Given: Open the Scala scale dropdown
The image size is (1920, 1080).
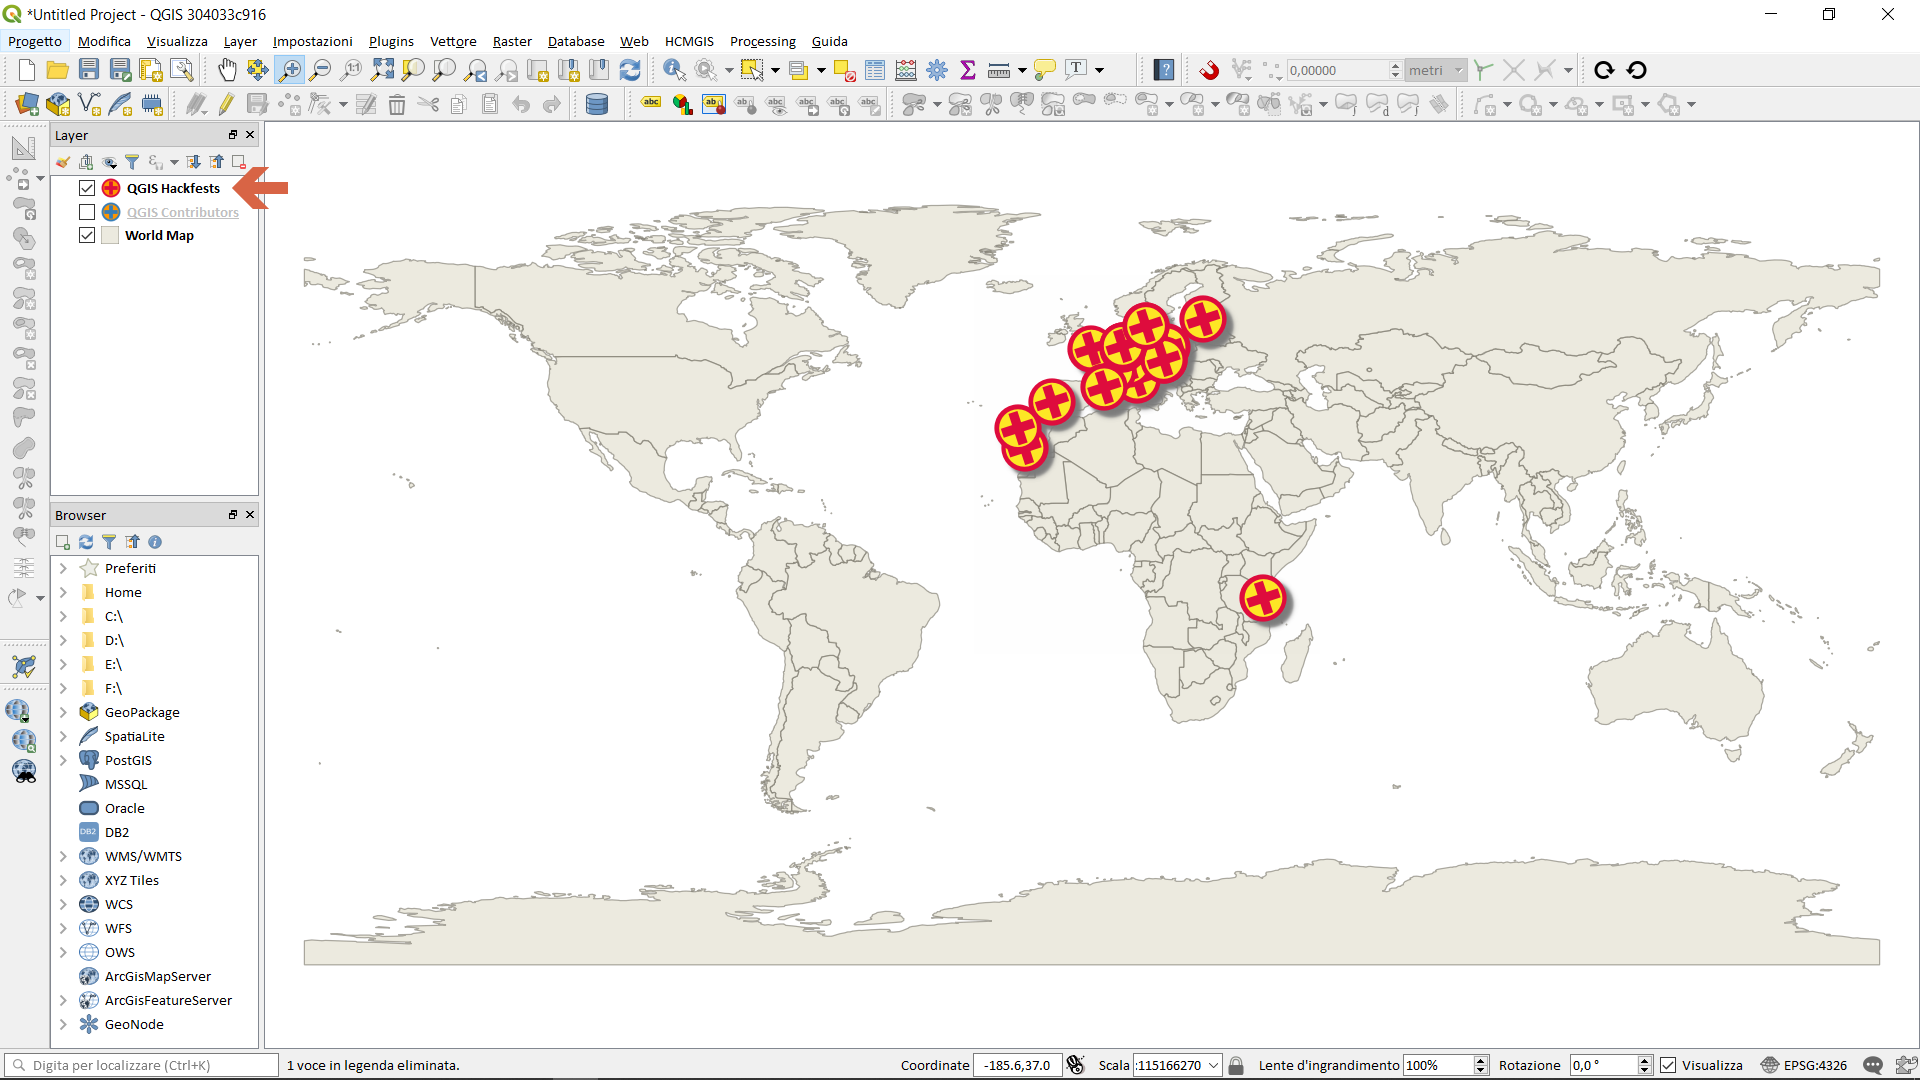Looking at the screenshot, I should (1214, 1065).
